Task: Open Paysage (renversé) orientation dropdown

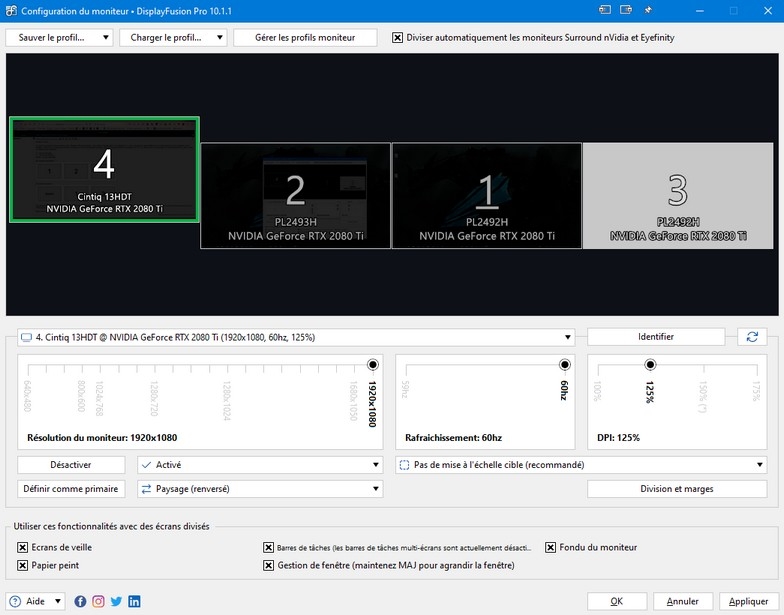Action: click(260, 489)
